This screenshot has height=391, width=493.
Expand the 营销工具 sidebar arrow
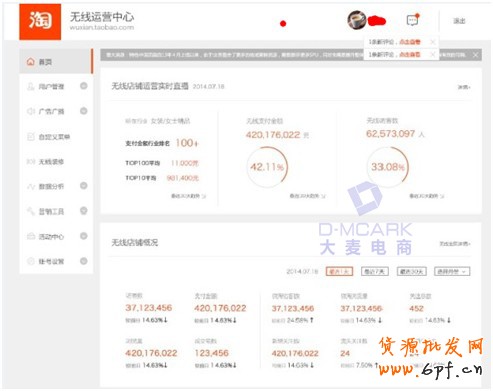coord(84,211)
